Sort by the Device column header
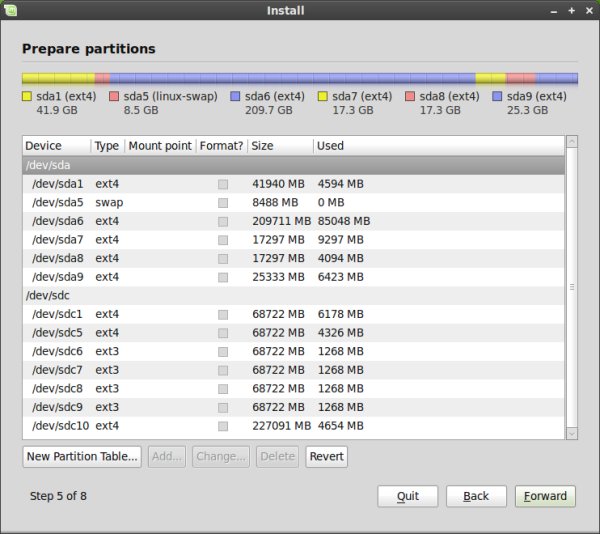Screen dimensions: 600x534 [x=56, y=146]
